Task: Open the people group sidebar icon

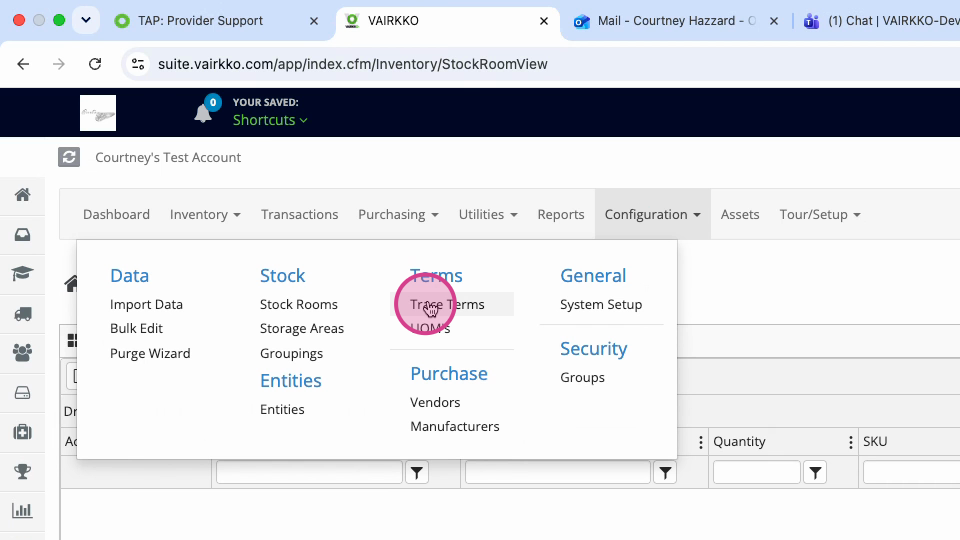Action: pos(23,353)
